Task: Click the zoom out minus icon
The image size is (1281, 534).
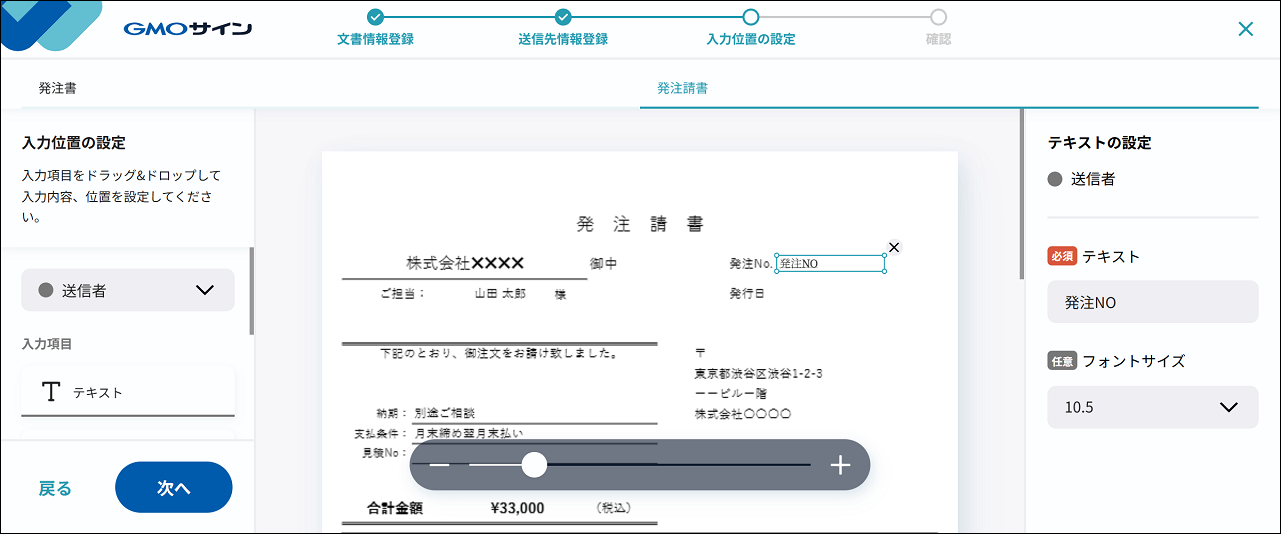Action: pos(439,465)
